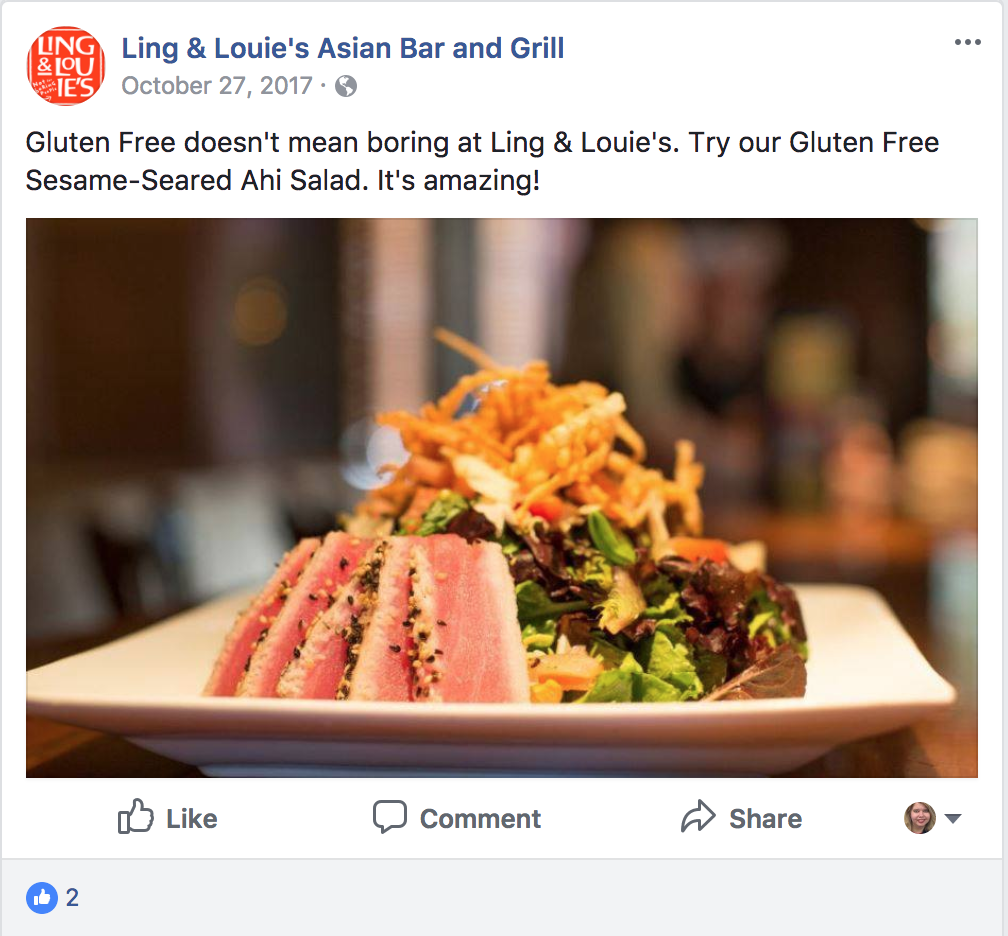
Task: Click the Gluten Free post caption text
Action: coord(482,161)
